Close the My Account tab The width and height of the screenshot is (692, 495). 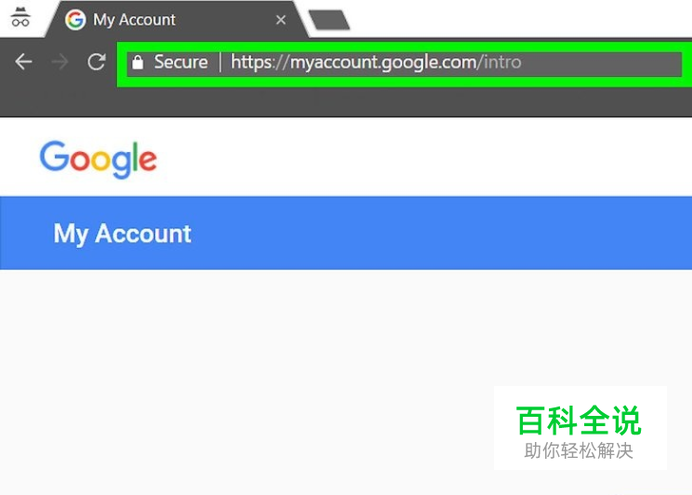tap(281, 20)
